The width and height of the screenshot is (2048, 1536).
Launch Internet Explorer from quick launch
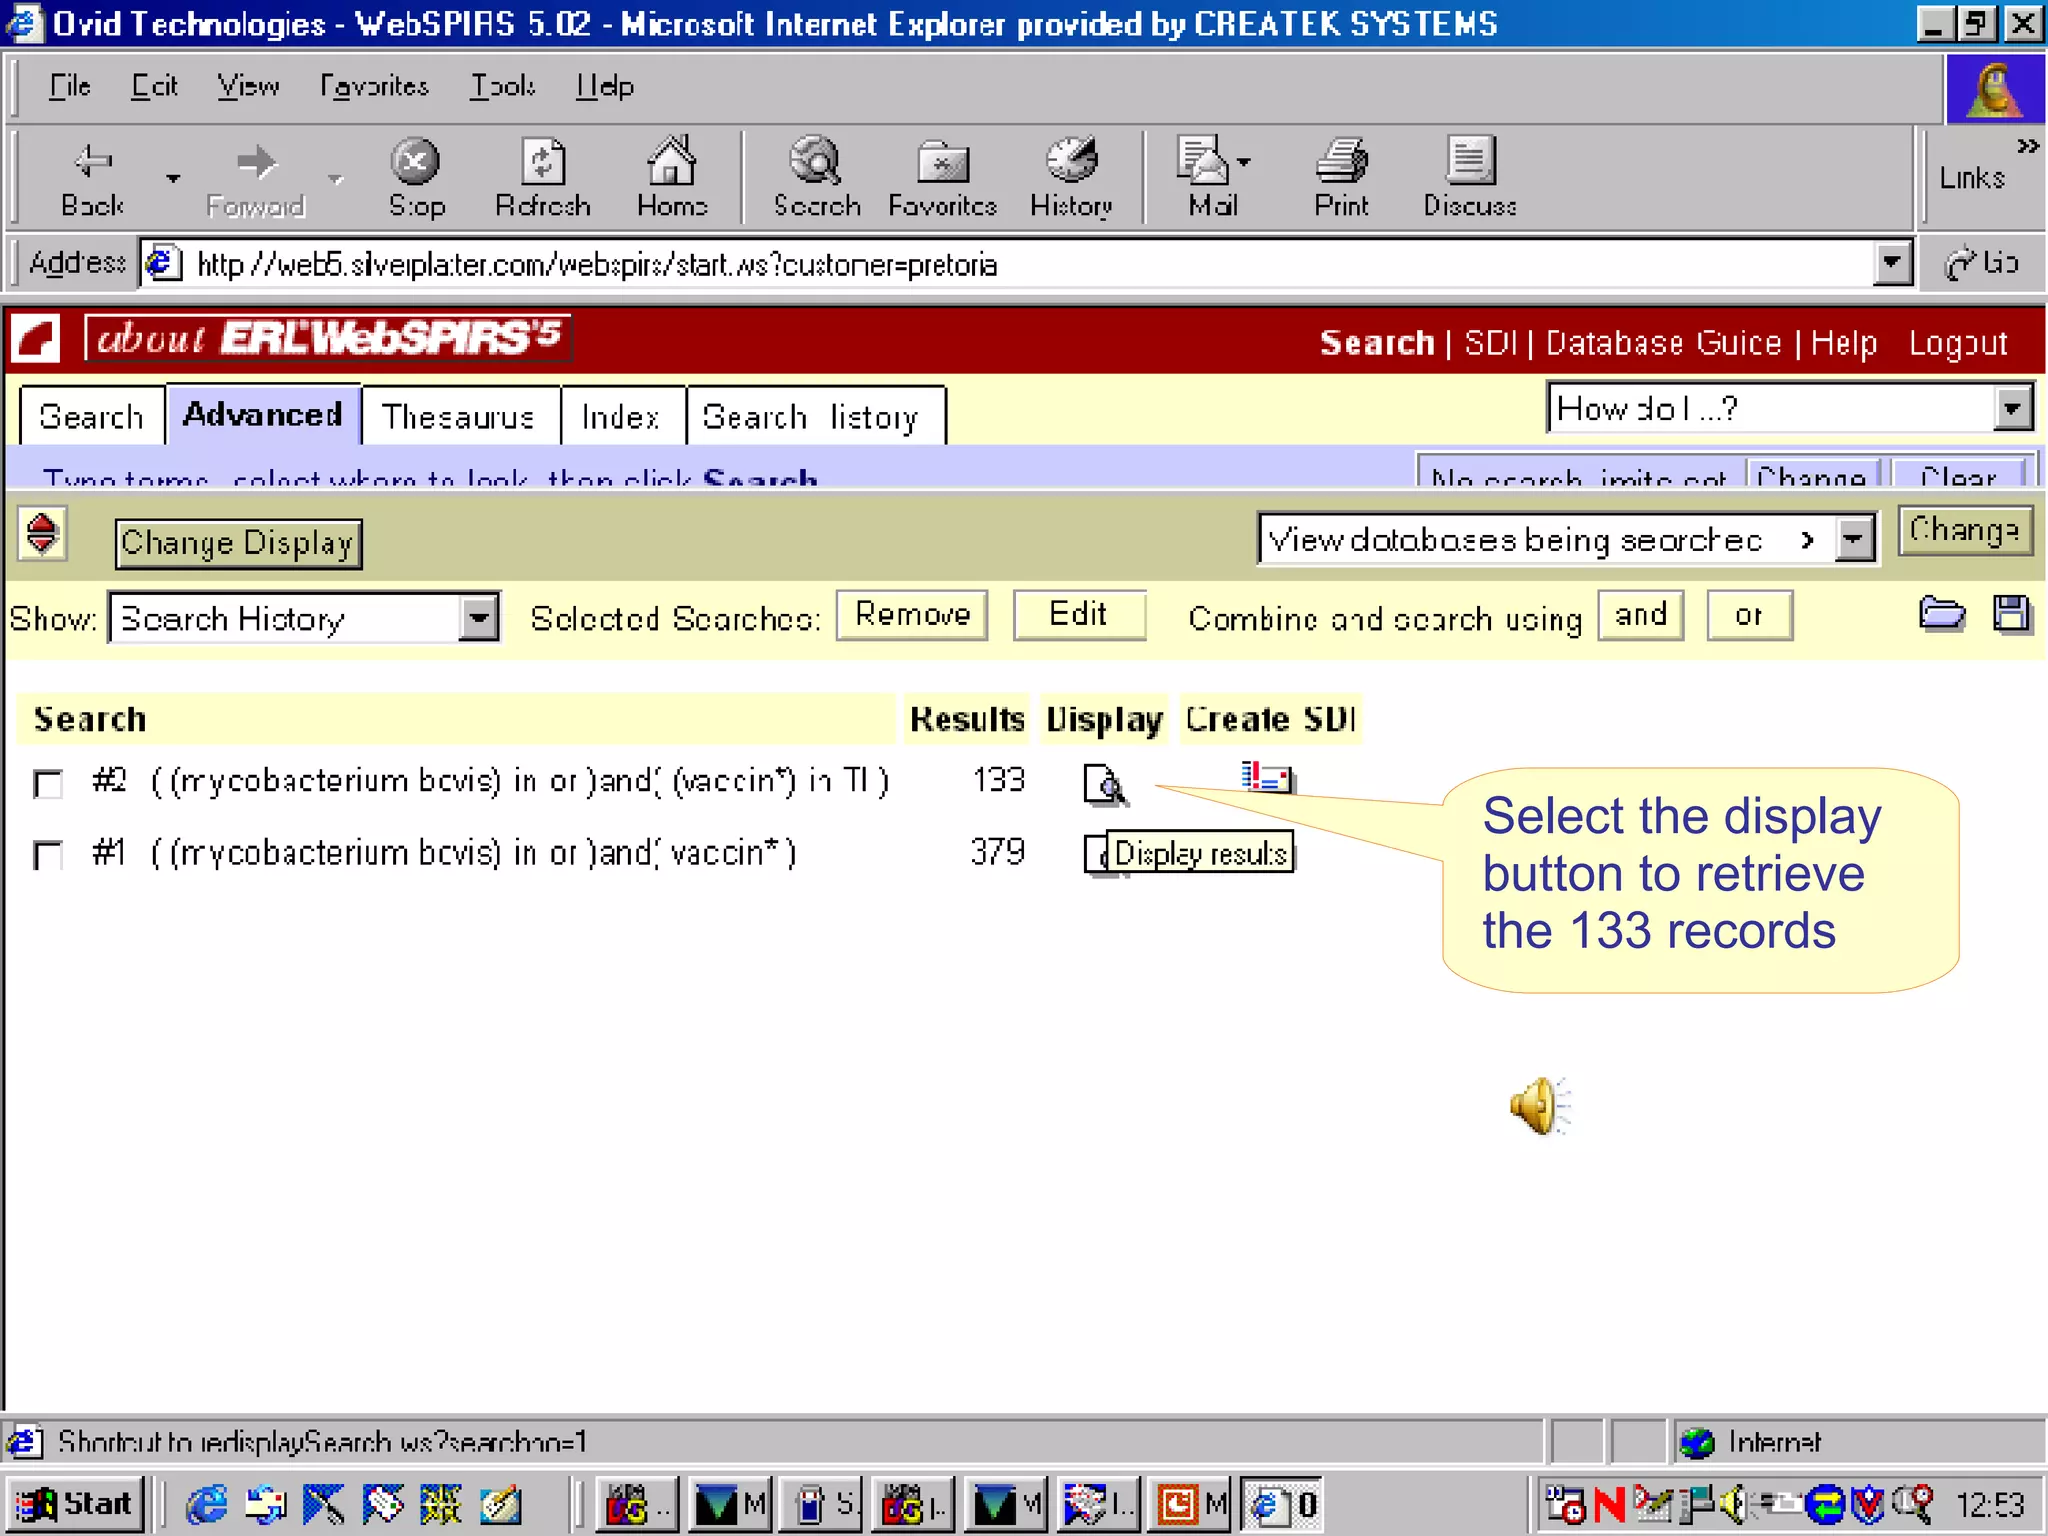click(207, 1504)
